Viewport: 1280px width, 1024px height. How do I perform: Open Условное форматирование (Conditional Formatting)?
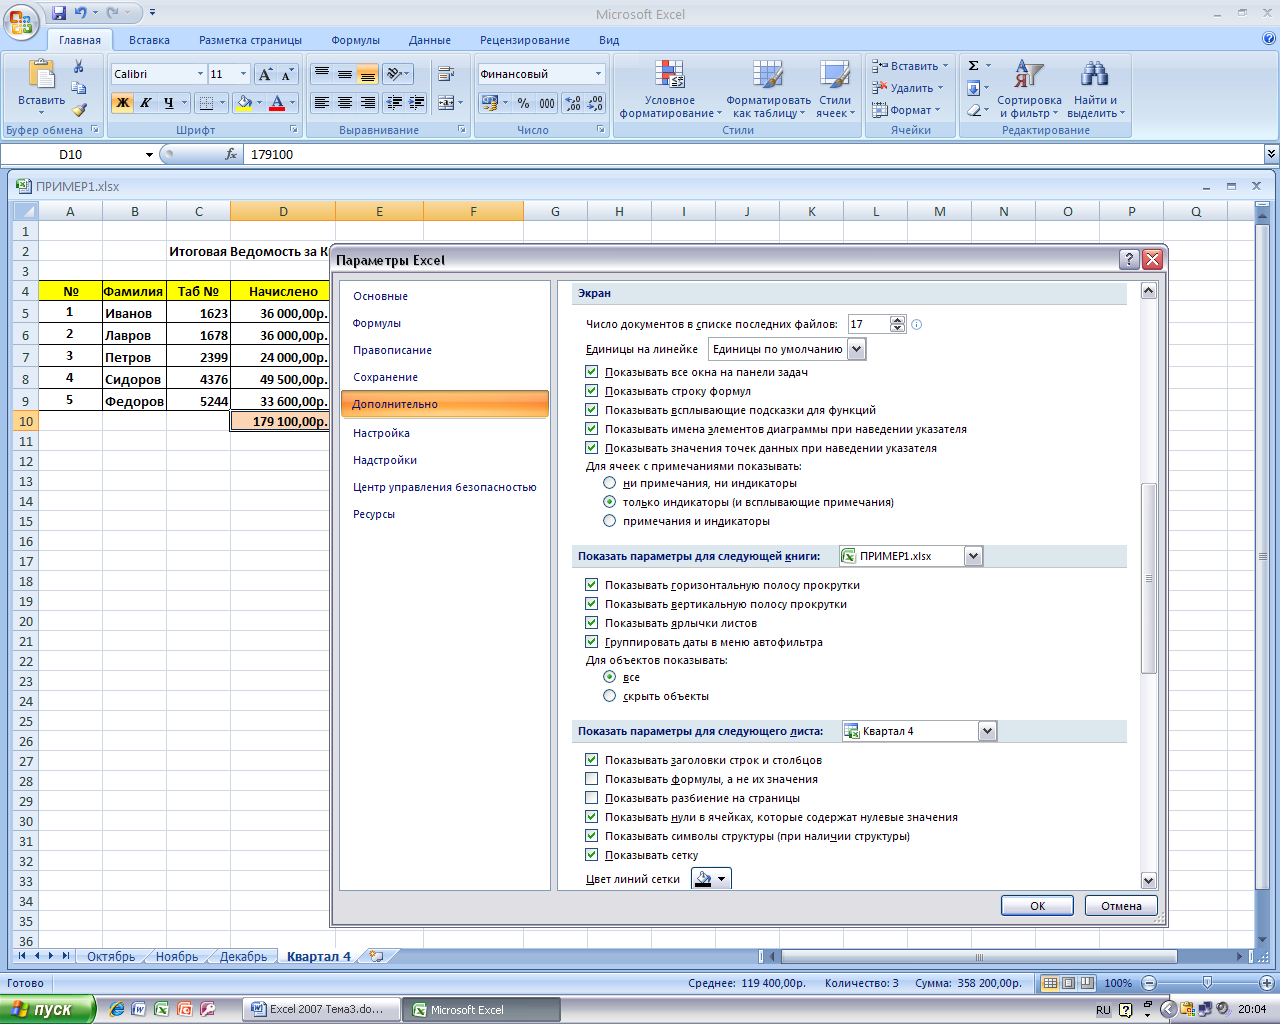[670, 89]
